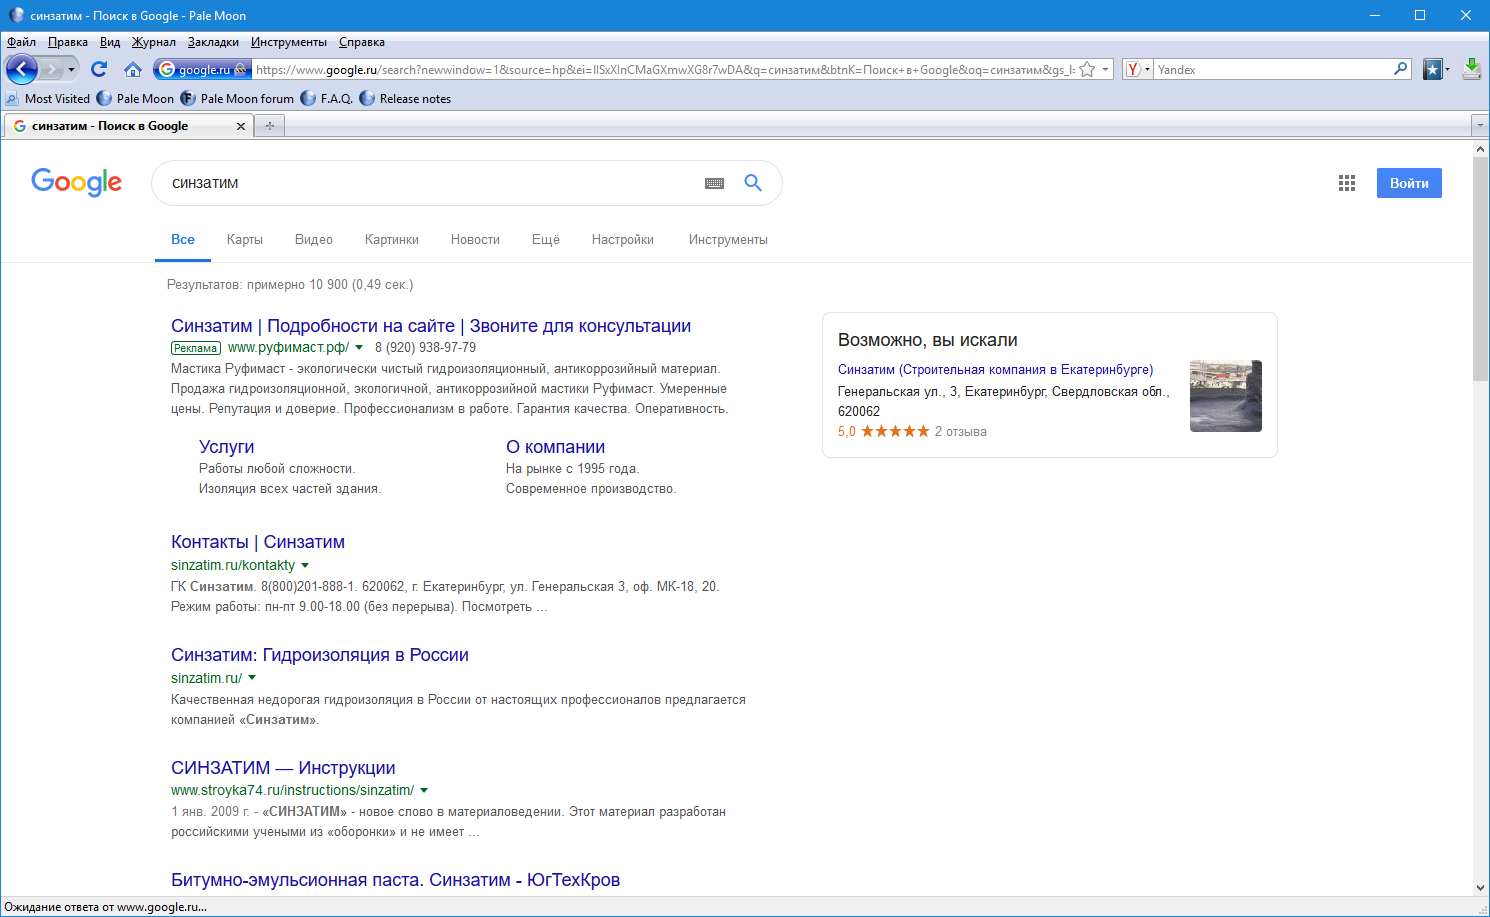The height and width of the screenshot is (917, 1490).
Task: Switch to the Картинки search tab
Action: click(392, 240)
